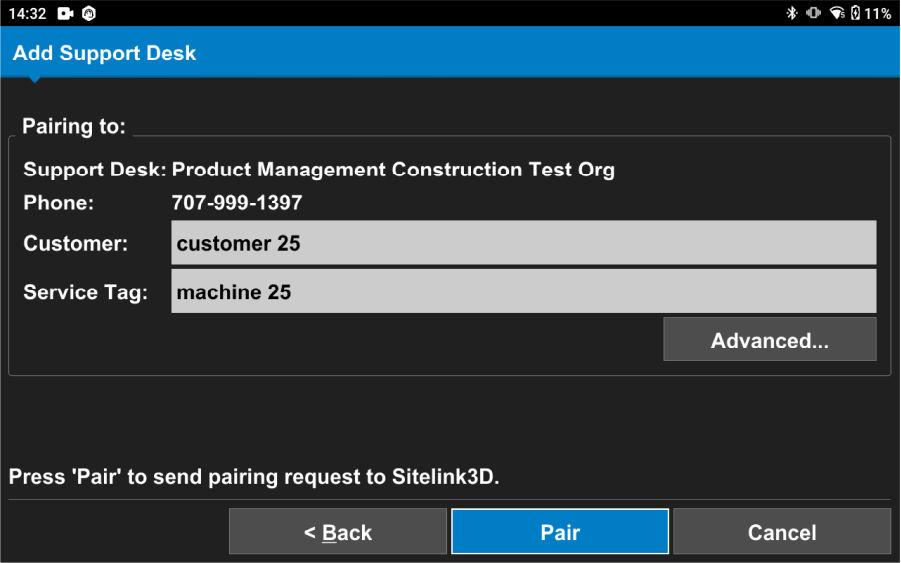This screenshot has height=563, width=901.
Task: Tap the screen recording camera icon
Action: pyautogui.click(x=66, y=13)
